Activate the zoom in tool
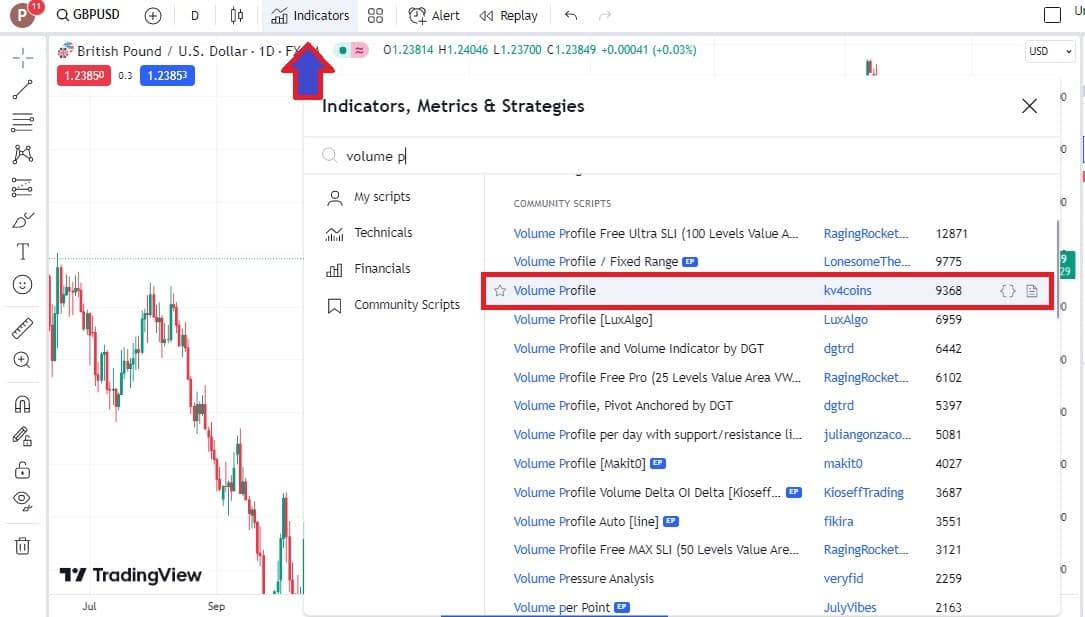1085x617 pixels. [x=22, y=360]
